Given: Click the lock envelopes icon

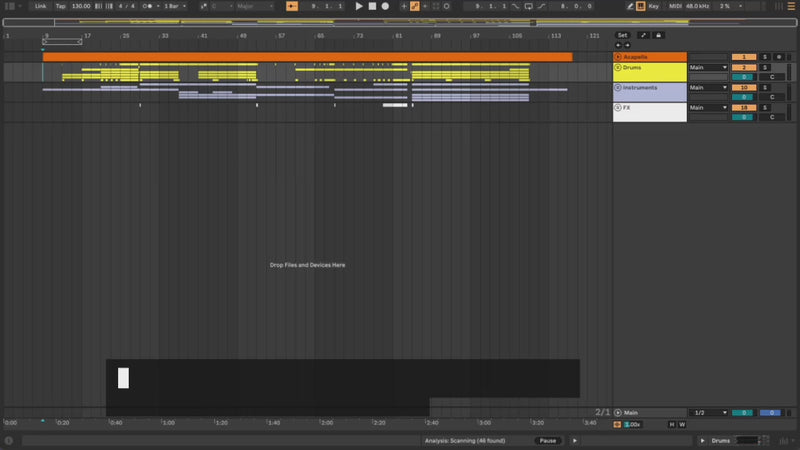Looking at the screenshot, I should (659, 35).
